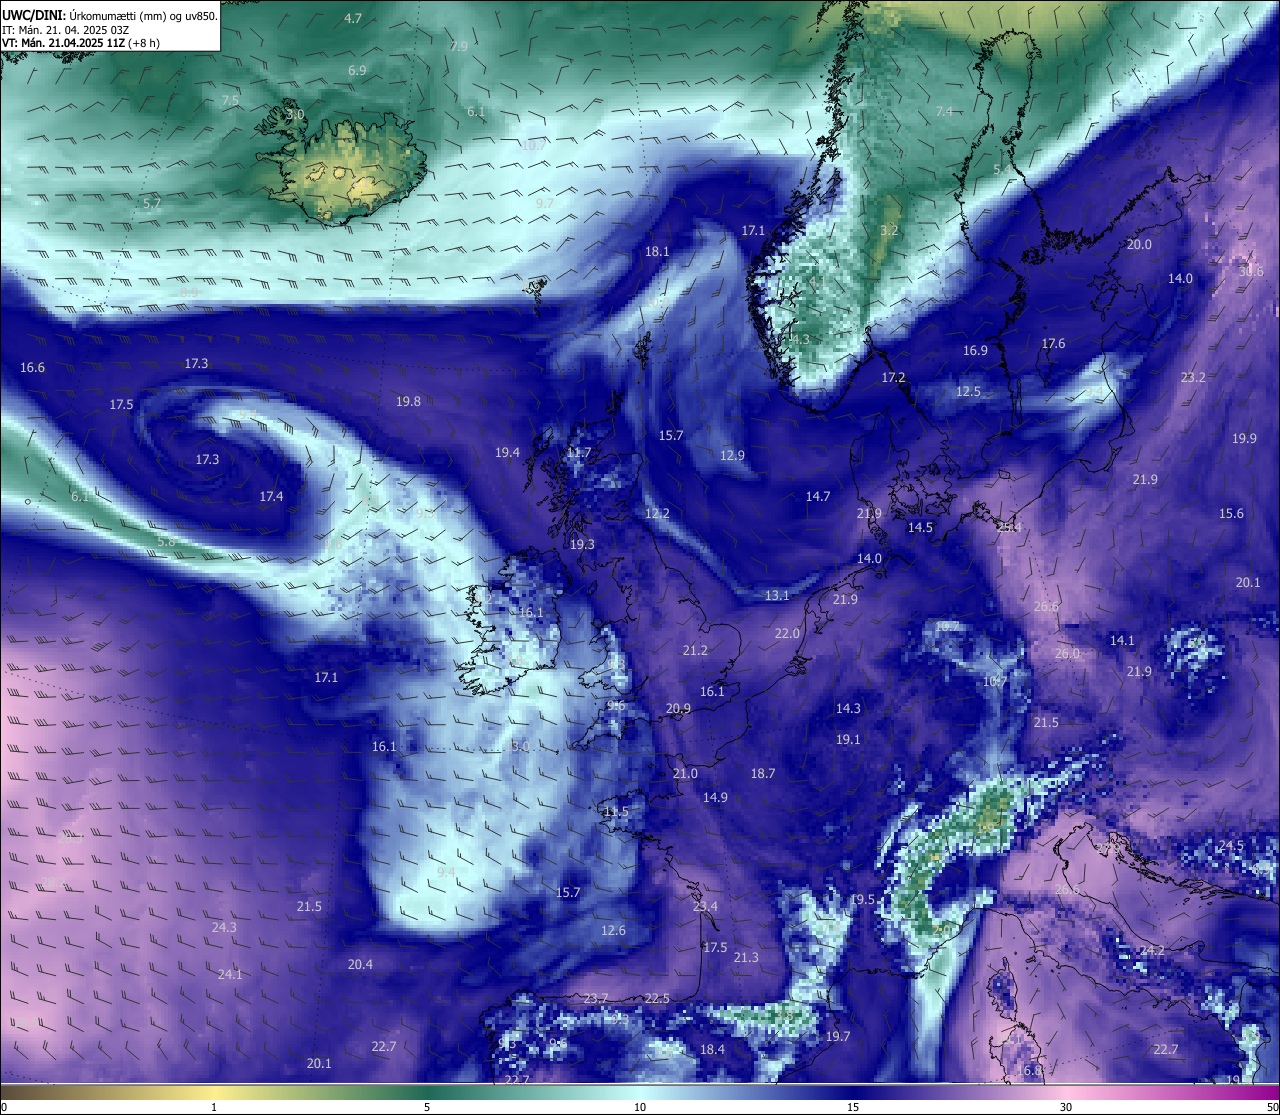The height and width of the screenshot is (1115, 1280).
Task: Click the 12.9 value in North Sea
Action: point(732,456)
